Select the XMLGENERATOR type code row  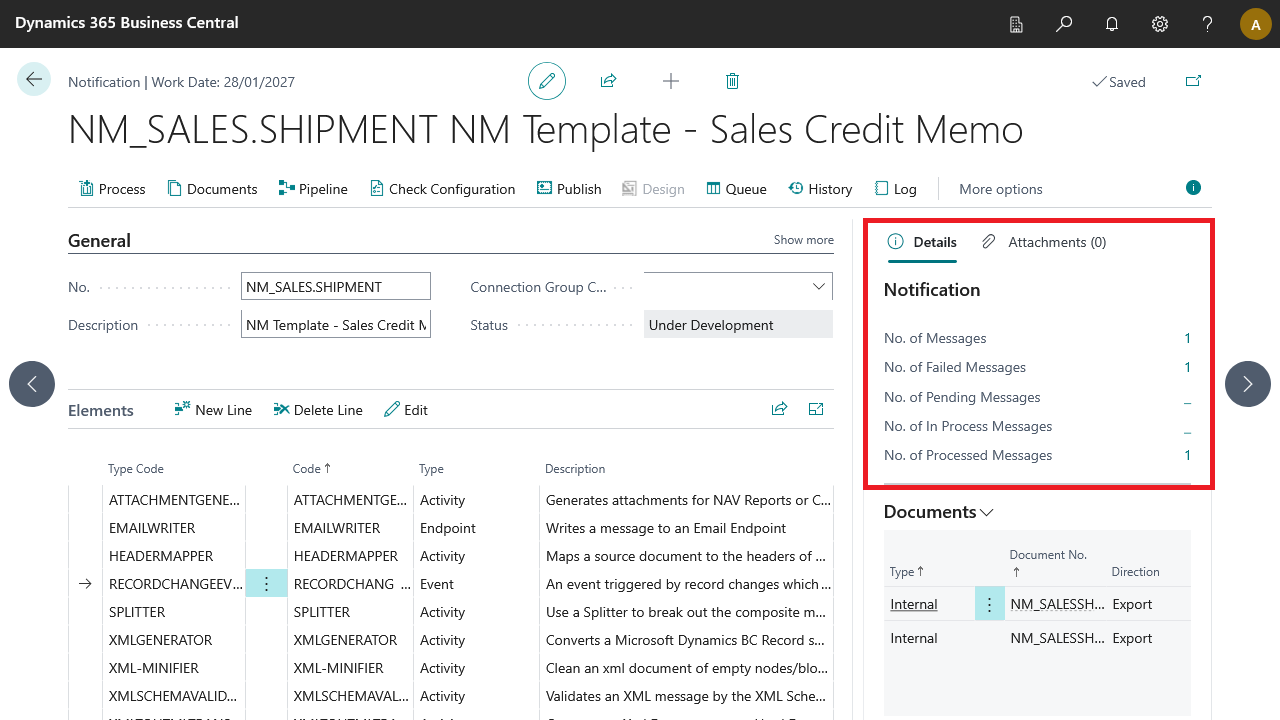pyautogui.click(x=172, y=640)
